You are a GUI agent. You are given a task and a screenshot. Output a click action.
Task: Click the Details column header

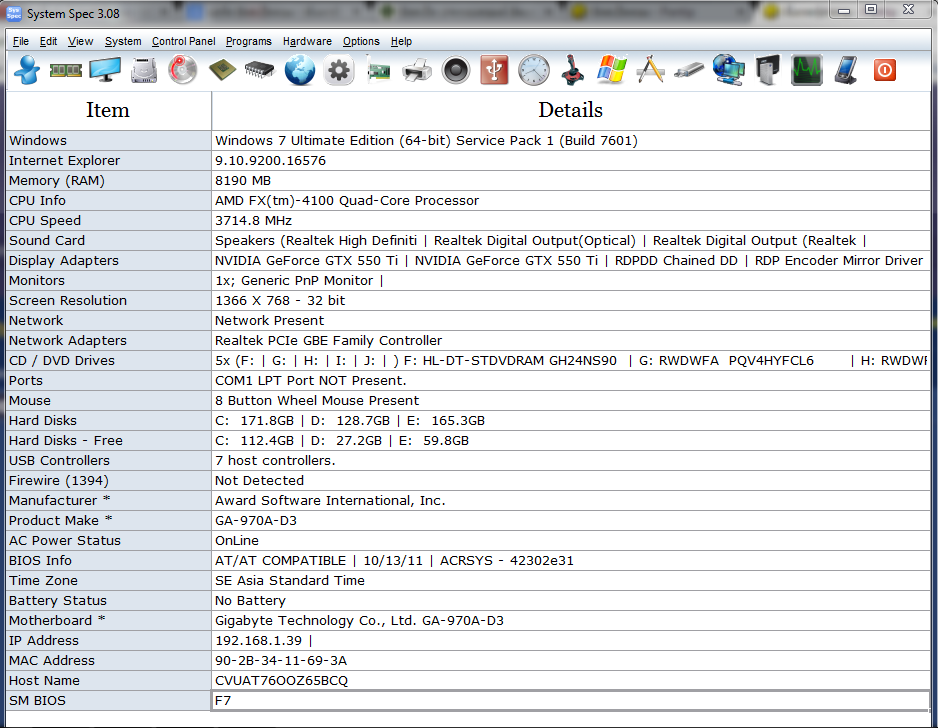(x=571, y=111)
